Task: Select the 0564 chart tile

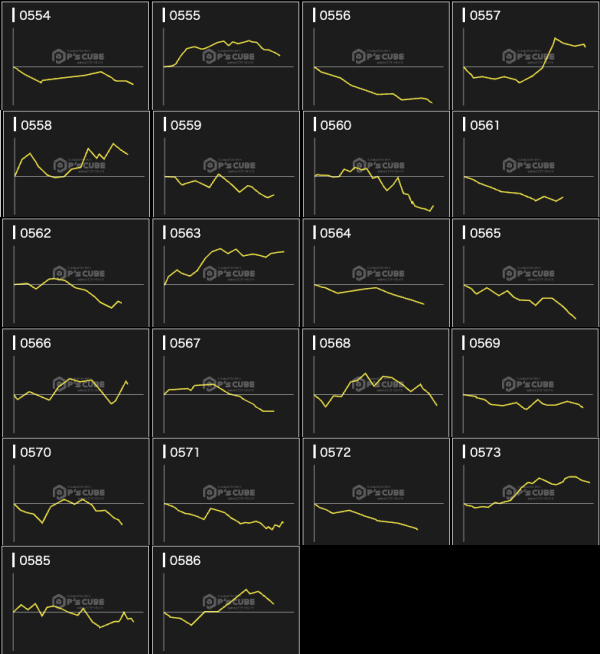Action: click(375, 273)
